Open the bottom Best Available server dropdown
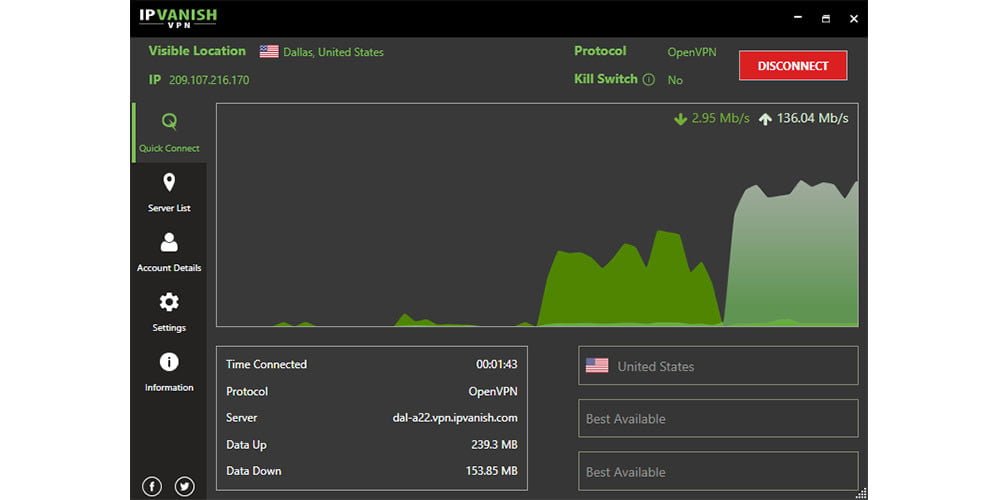The width and height of the screenshot is (1000, 500). pos(718,471)
